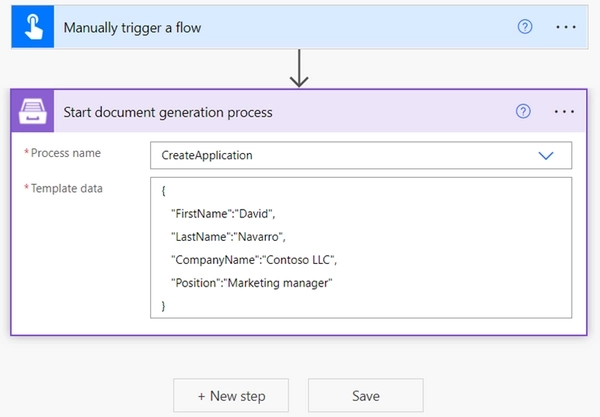Save the flow
600x417 pixels.
[x=366, y=396]
